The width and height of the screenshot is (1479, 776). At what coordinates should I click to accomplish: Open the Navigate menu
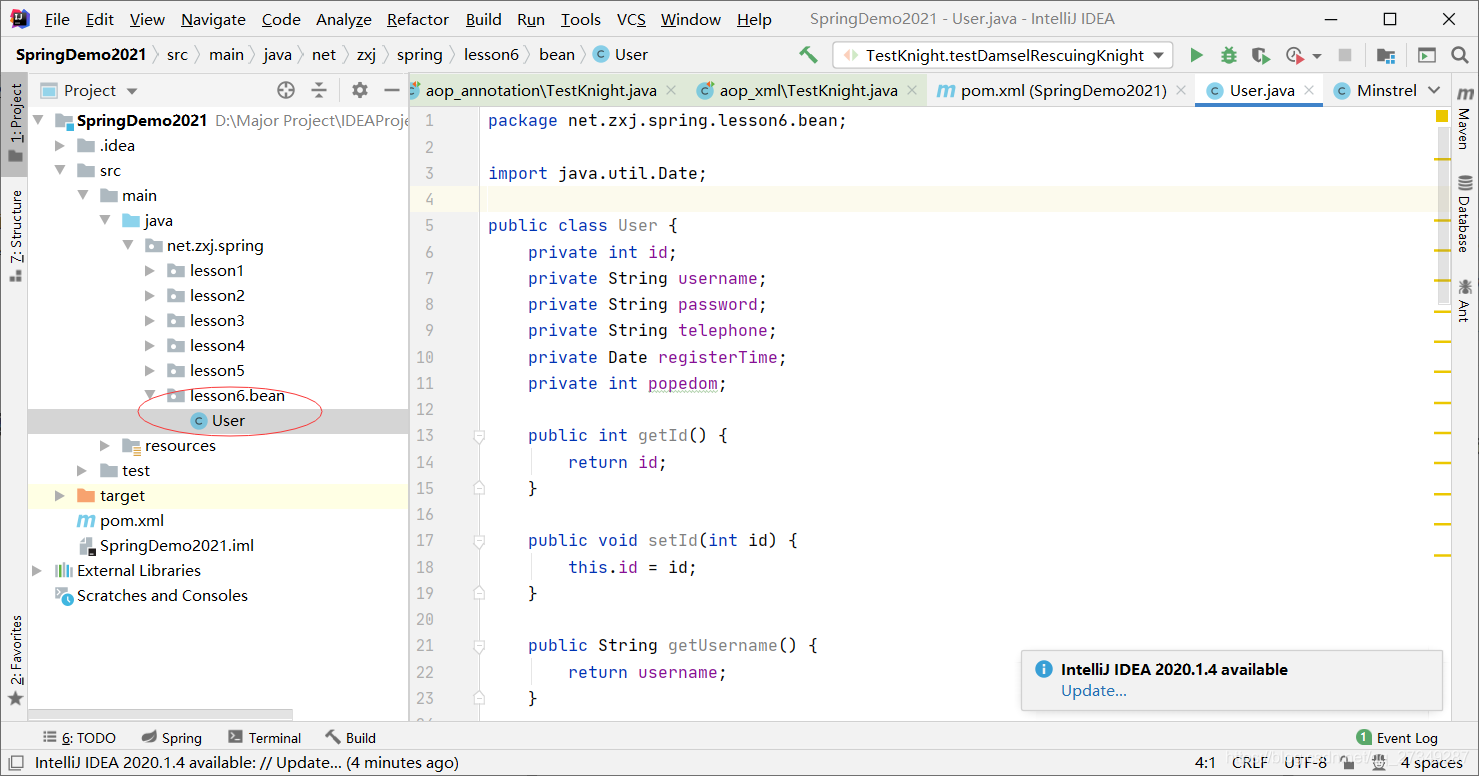[213, 19]
